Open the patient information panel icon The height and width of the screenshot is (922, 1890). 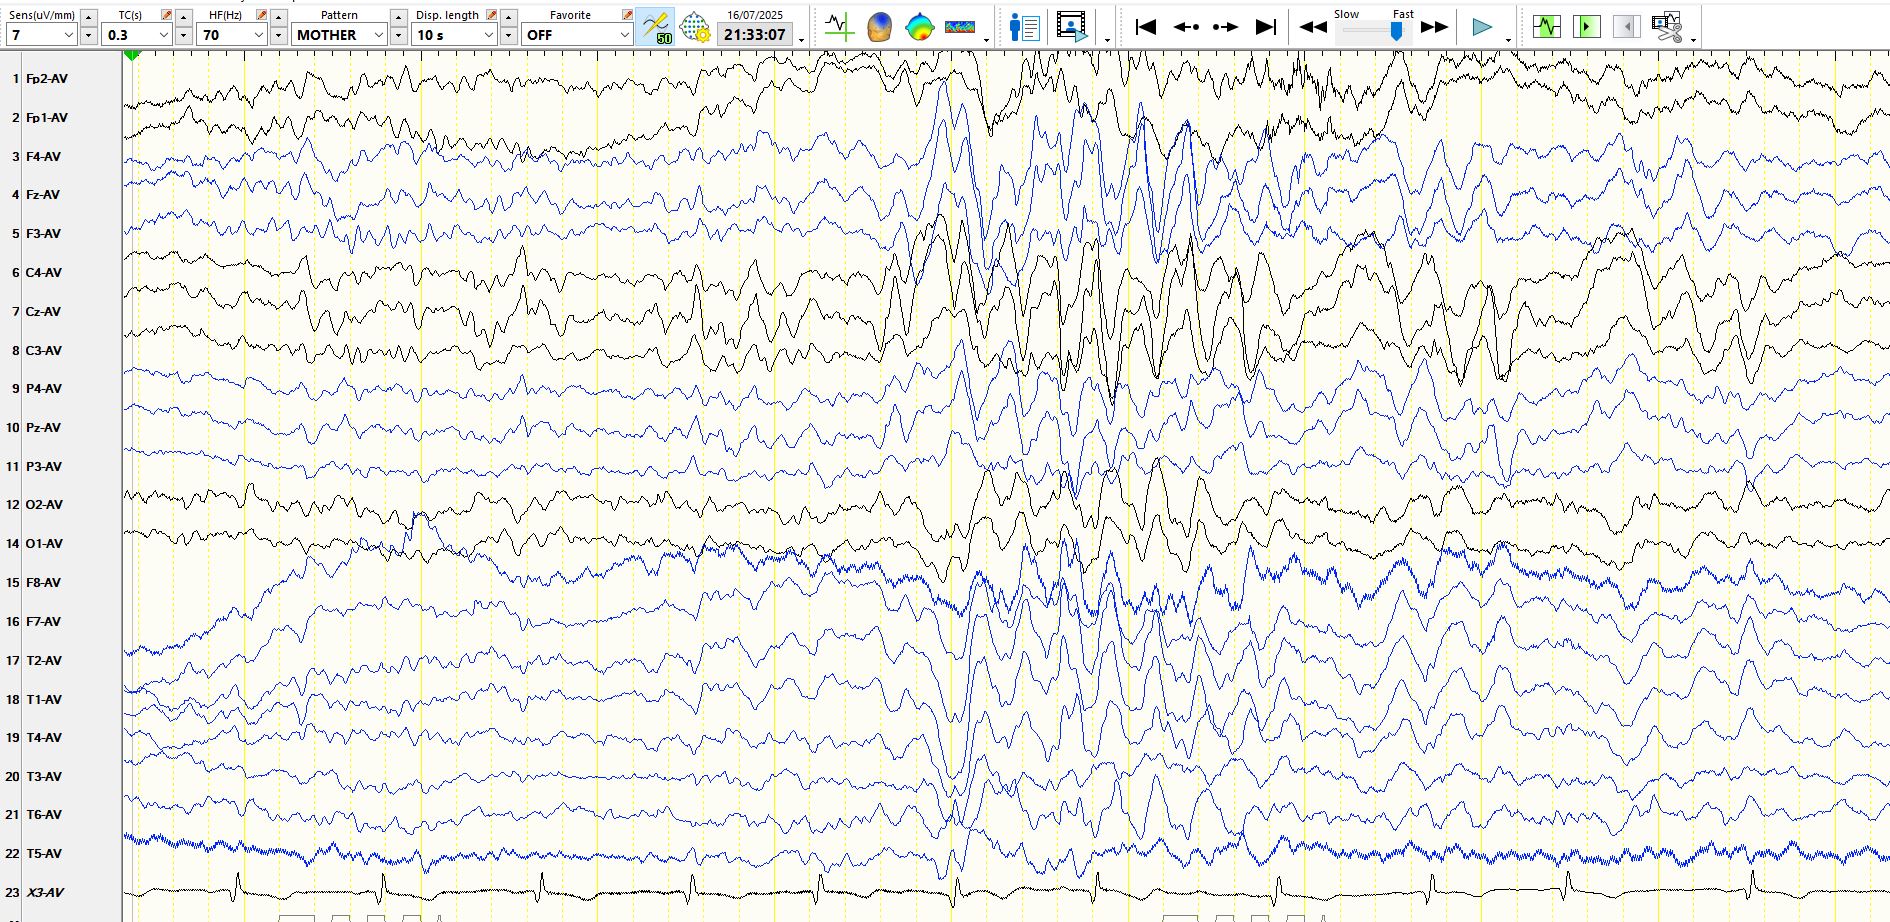click(x=1025, y=27)
